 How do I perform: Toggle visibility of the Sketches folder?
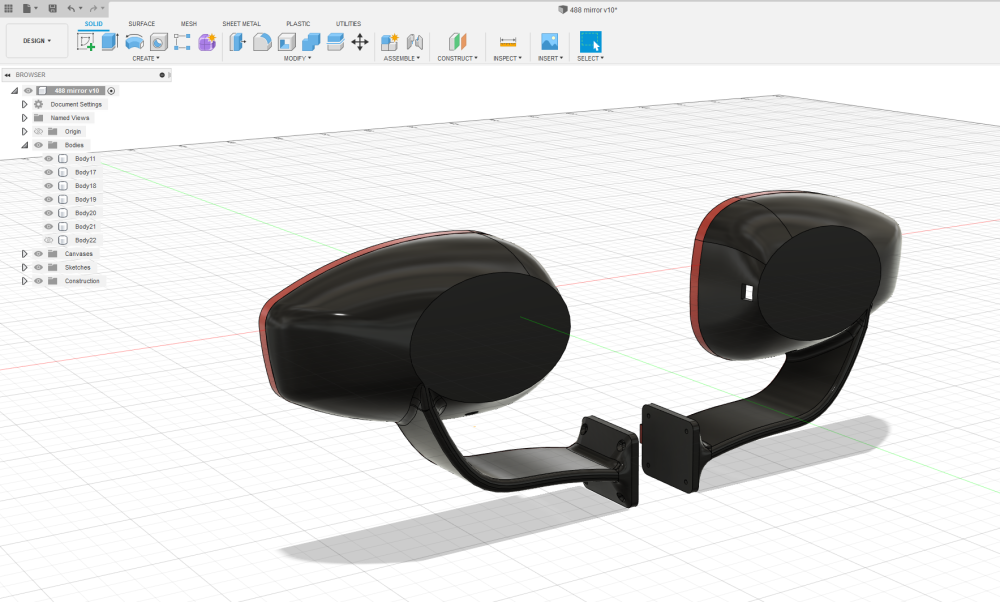(38, 267)
